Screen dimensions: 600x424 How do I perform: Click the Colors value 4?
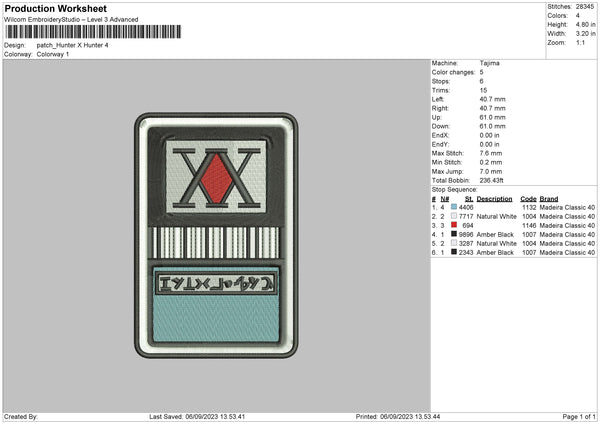(577, 16)
